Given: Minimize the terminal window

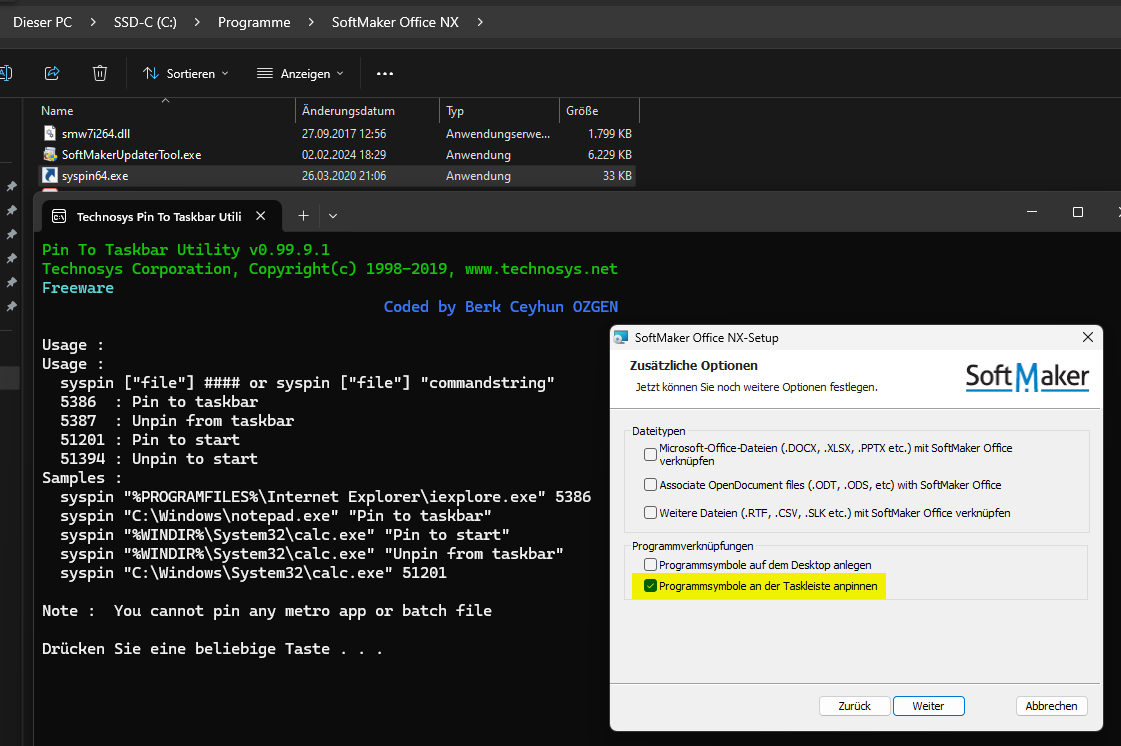Looking at the screenshot, I should tap(1032, 212).
